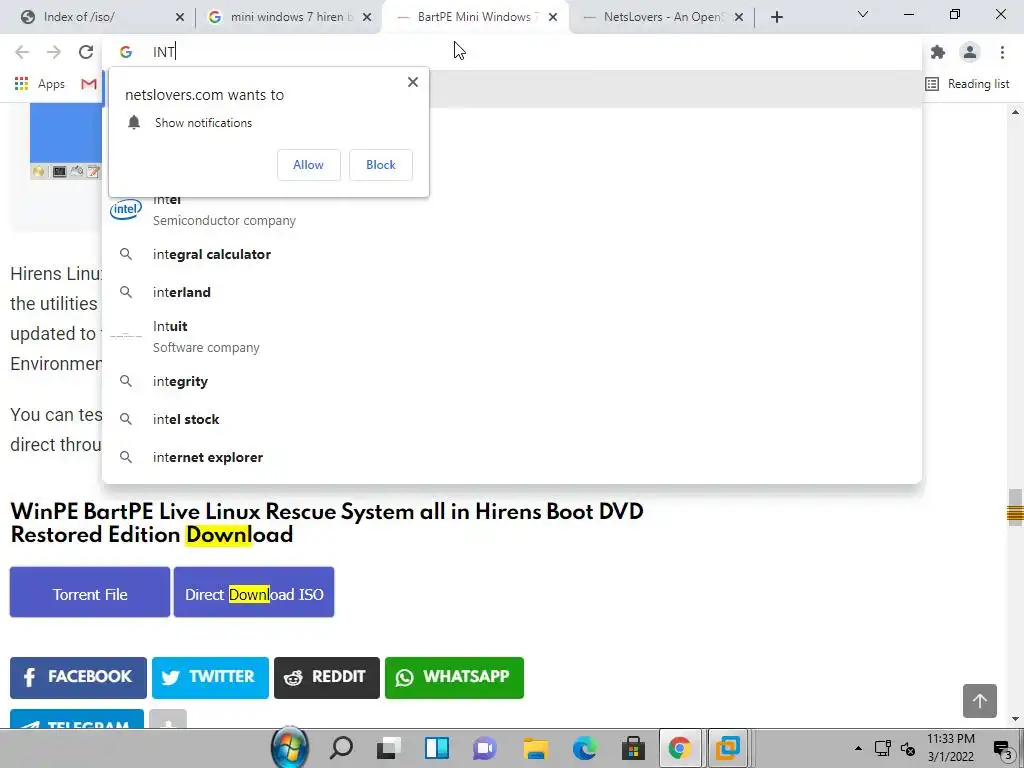Close the NetsLovers tab
1024x768 pixels.
click(x=739, y=17)
